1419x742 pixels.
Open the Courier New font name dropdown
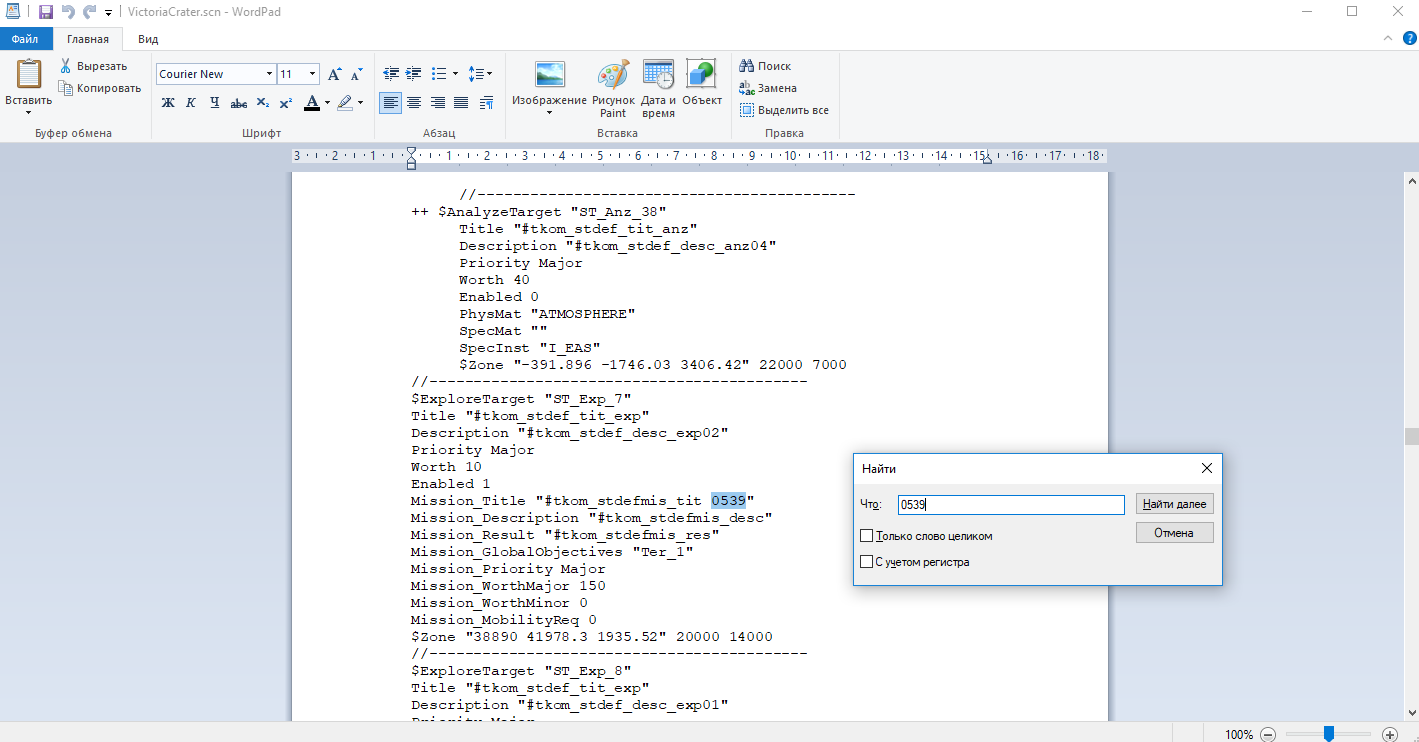tap(270, 74)
